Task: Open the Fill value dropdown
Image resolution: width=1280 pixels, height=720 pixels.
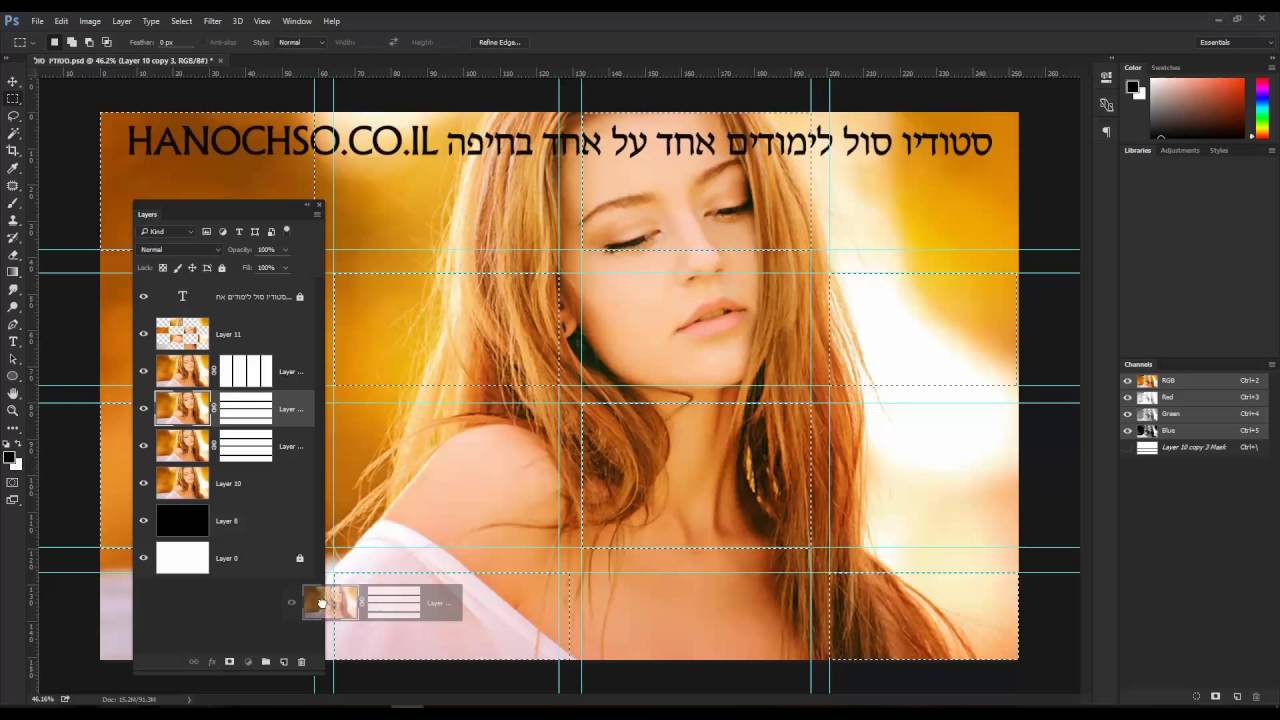Action: click(285, 268)
